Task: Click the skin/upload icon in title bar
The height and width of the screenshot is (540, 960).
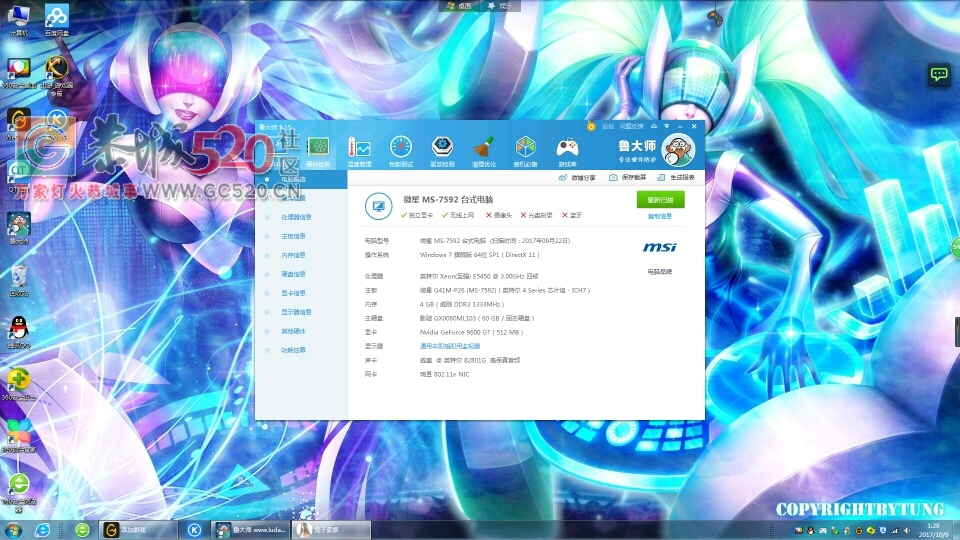Action: tap(654, 126)
